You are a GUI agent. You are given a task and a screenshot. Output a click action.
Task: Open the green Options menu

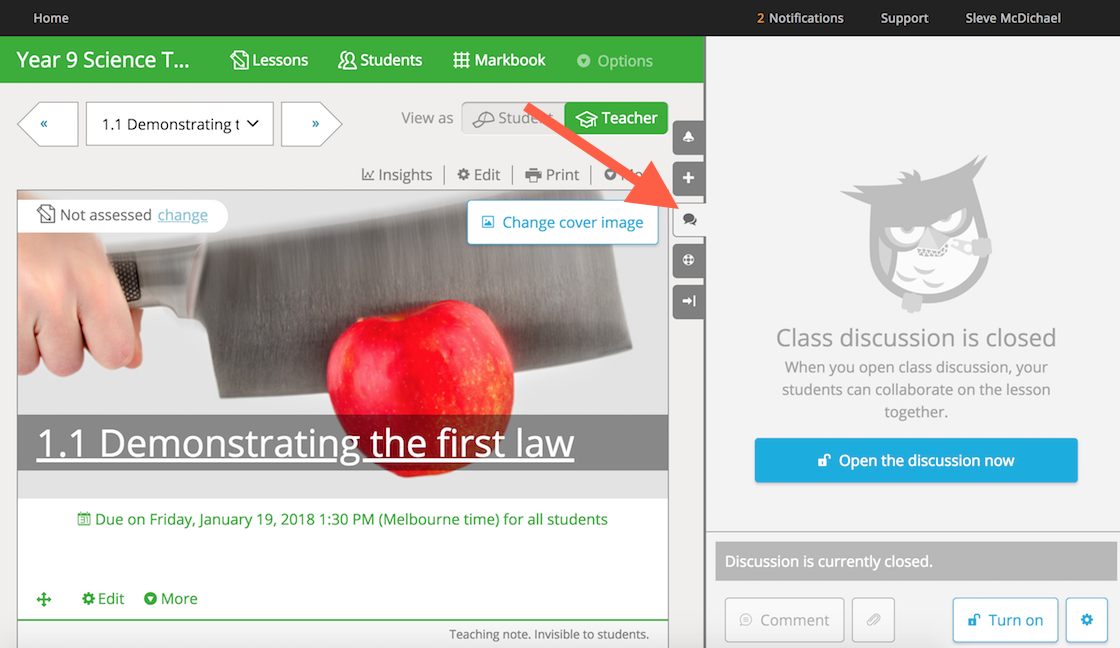pos(614,61)
